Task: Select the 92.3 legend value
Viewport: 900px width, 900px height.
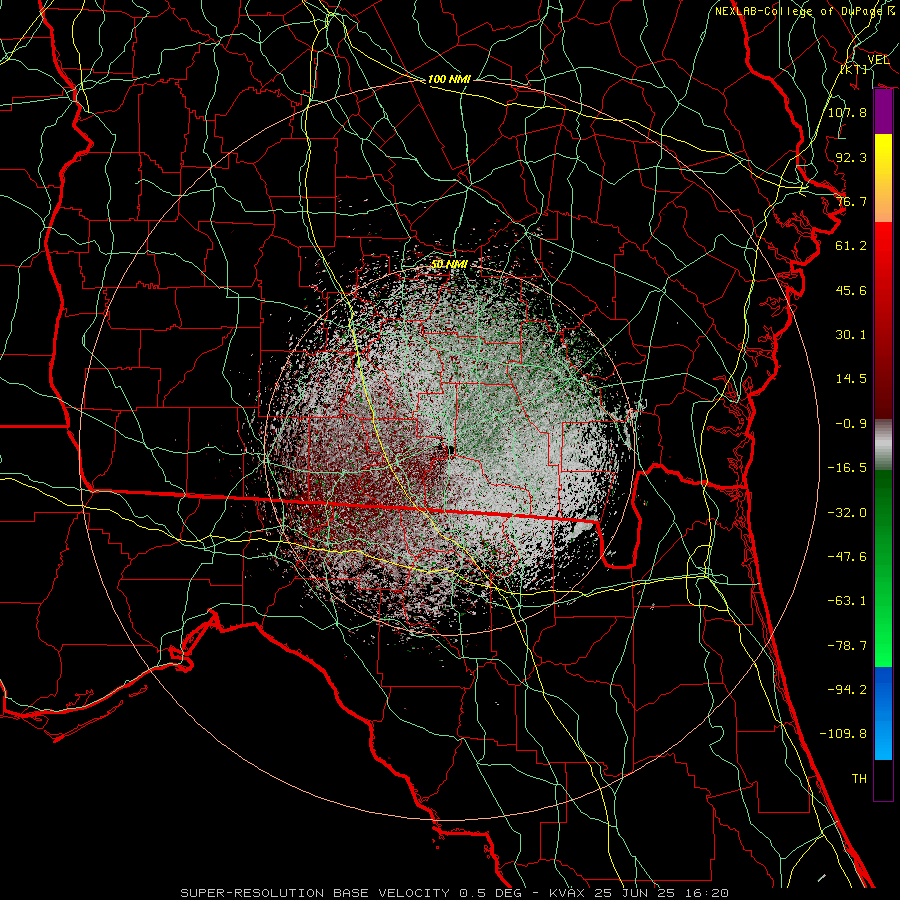Action: click(x=851, y=157)
